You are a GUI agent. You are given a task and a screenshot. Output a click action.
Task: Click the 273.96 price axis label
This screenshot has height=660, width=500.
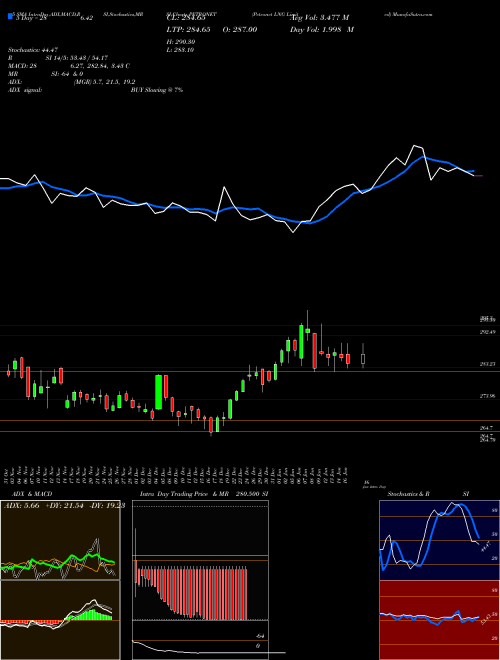(488, 396)
